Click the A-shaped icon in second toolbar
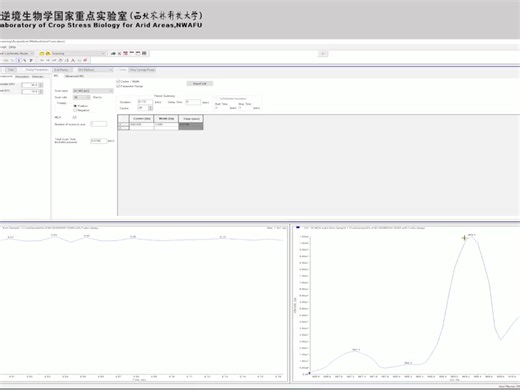The width and height of the screenshot is (520, 390). pos(73,60)
